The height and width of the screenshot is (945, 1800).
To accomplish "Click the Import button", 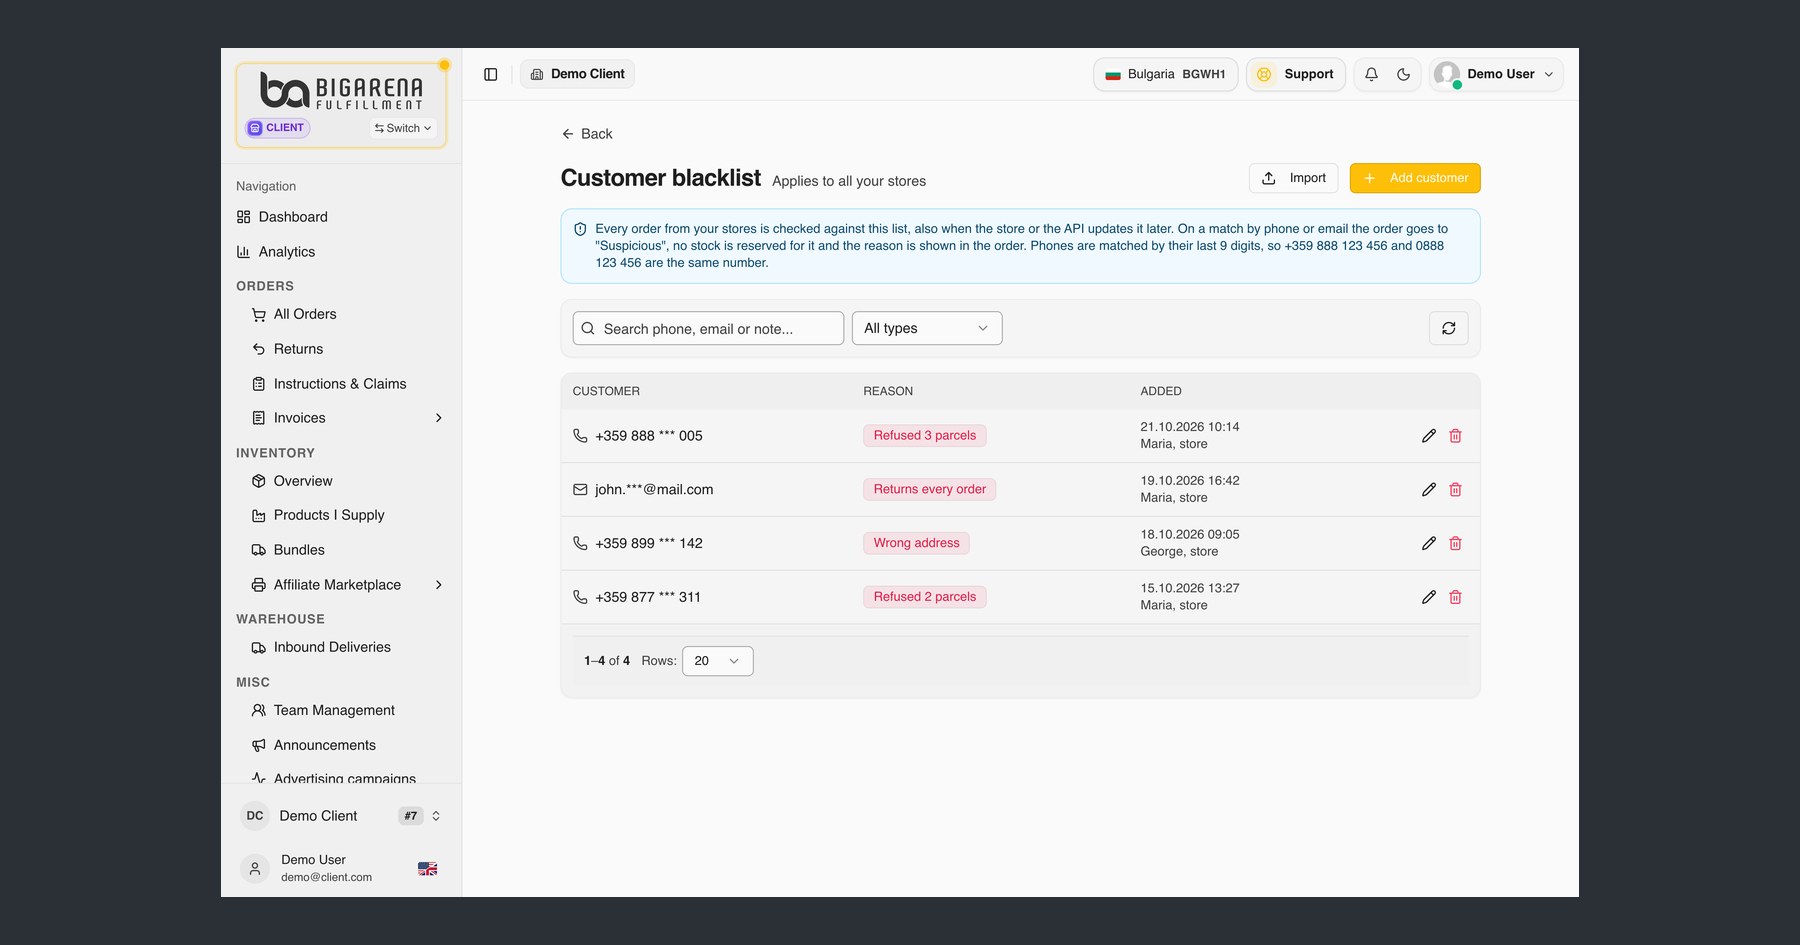I will [1293, 178].
